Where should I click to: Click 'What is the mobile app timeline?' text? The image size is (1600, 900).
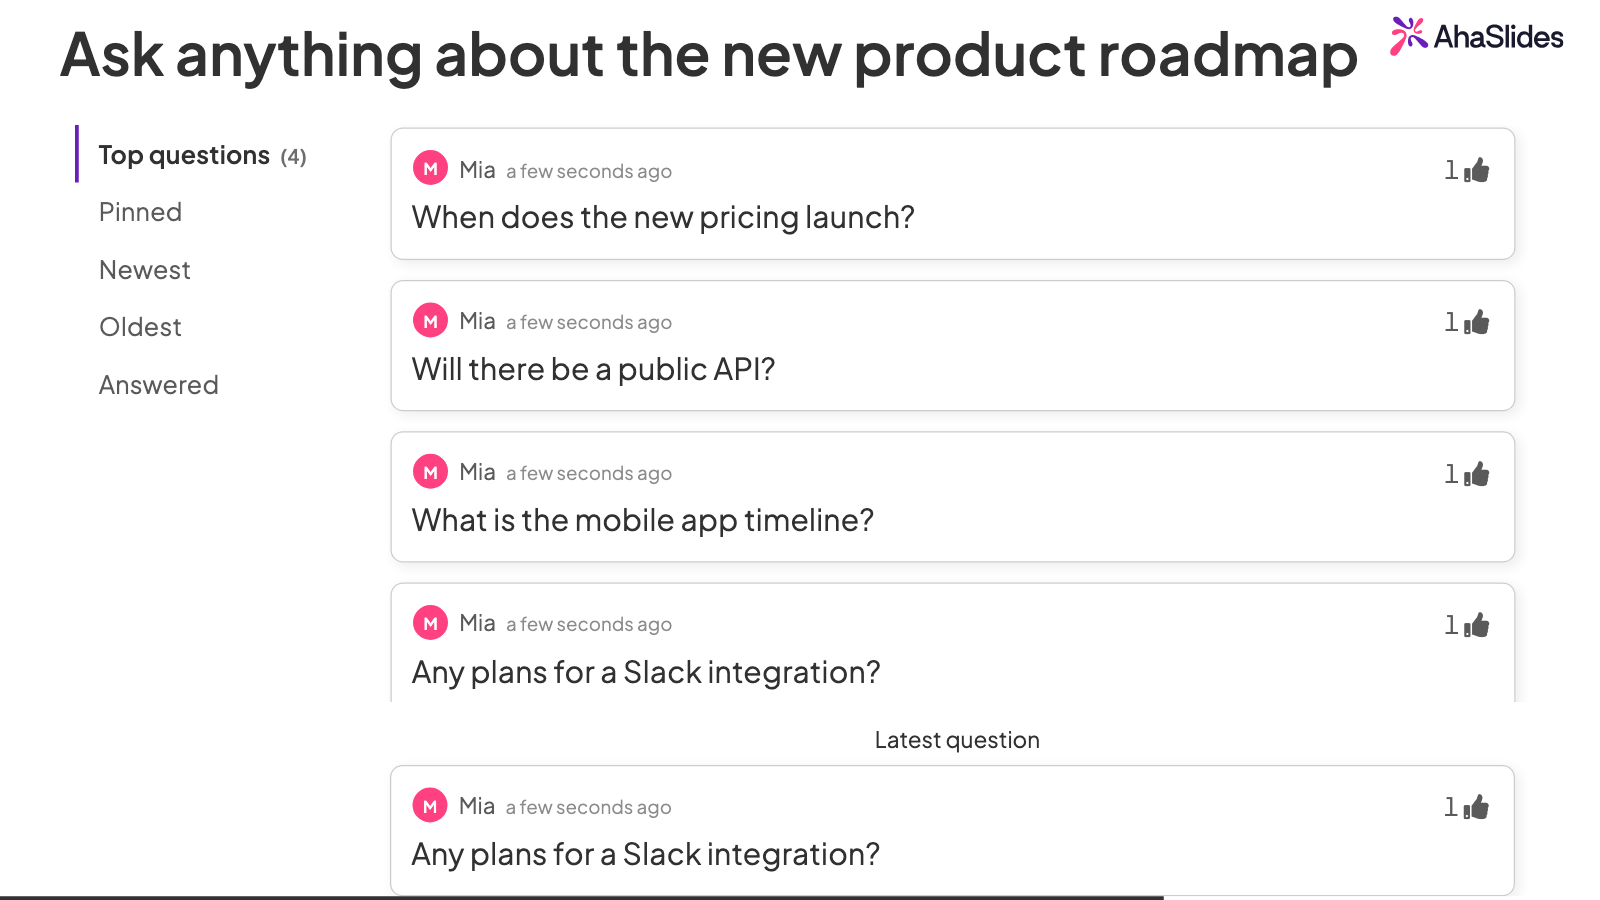[643, 521]
